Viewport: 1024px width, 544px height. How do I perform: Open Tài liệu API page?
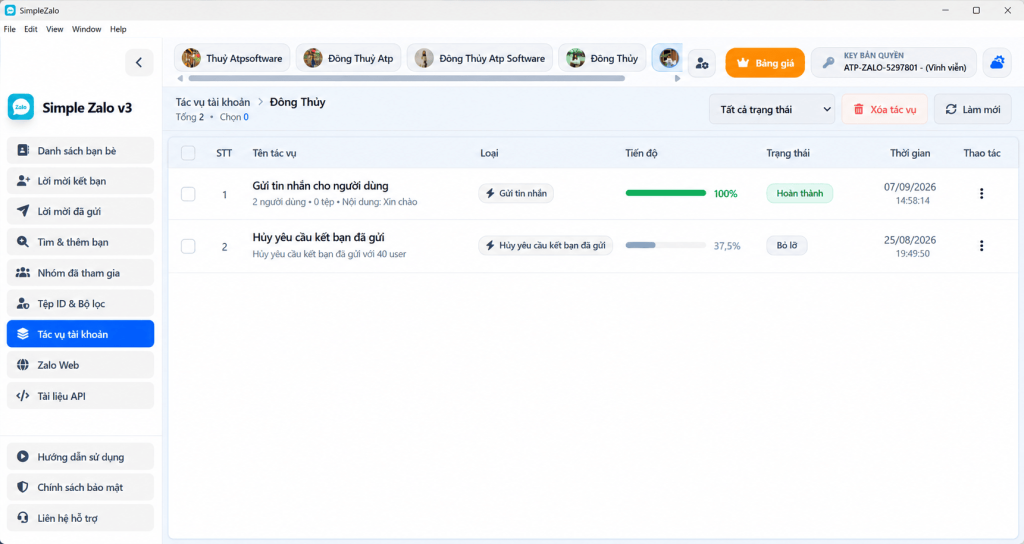80,396
